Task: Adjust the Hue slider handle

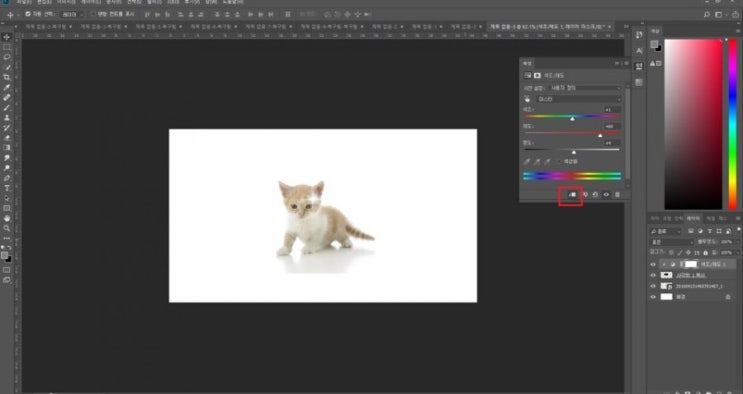Action: pos(572,119)
